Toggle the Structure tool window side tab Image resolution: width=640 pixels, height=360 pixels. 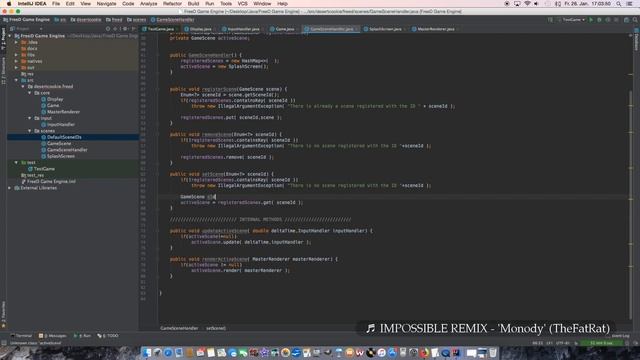(x=3, y=71)
